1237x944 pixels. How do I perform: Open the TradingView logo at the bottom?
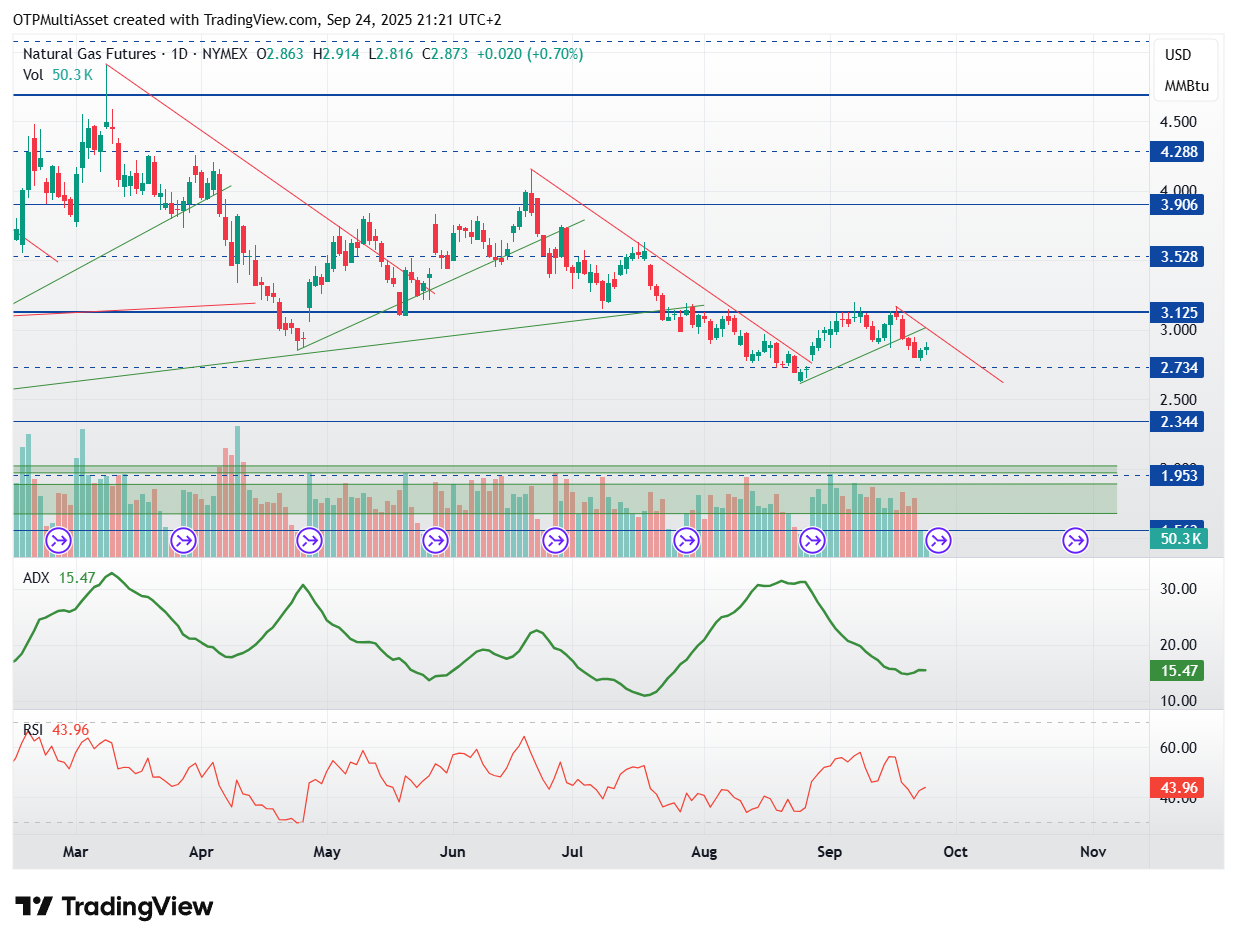pos(115,907)
